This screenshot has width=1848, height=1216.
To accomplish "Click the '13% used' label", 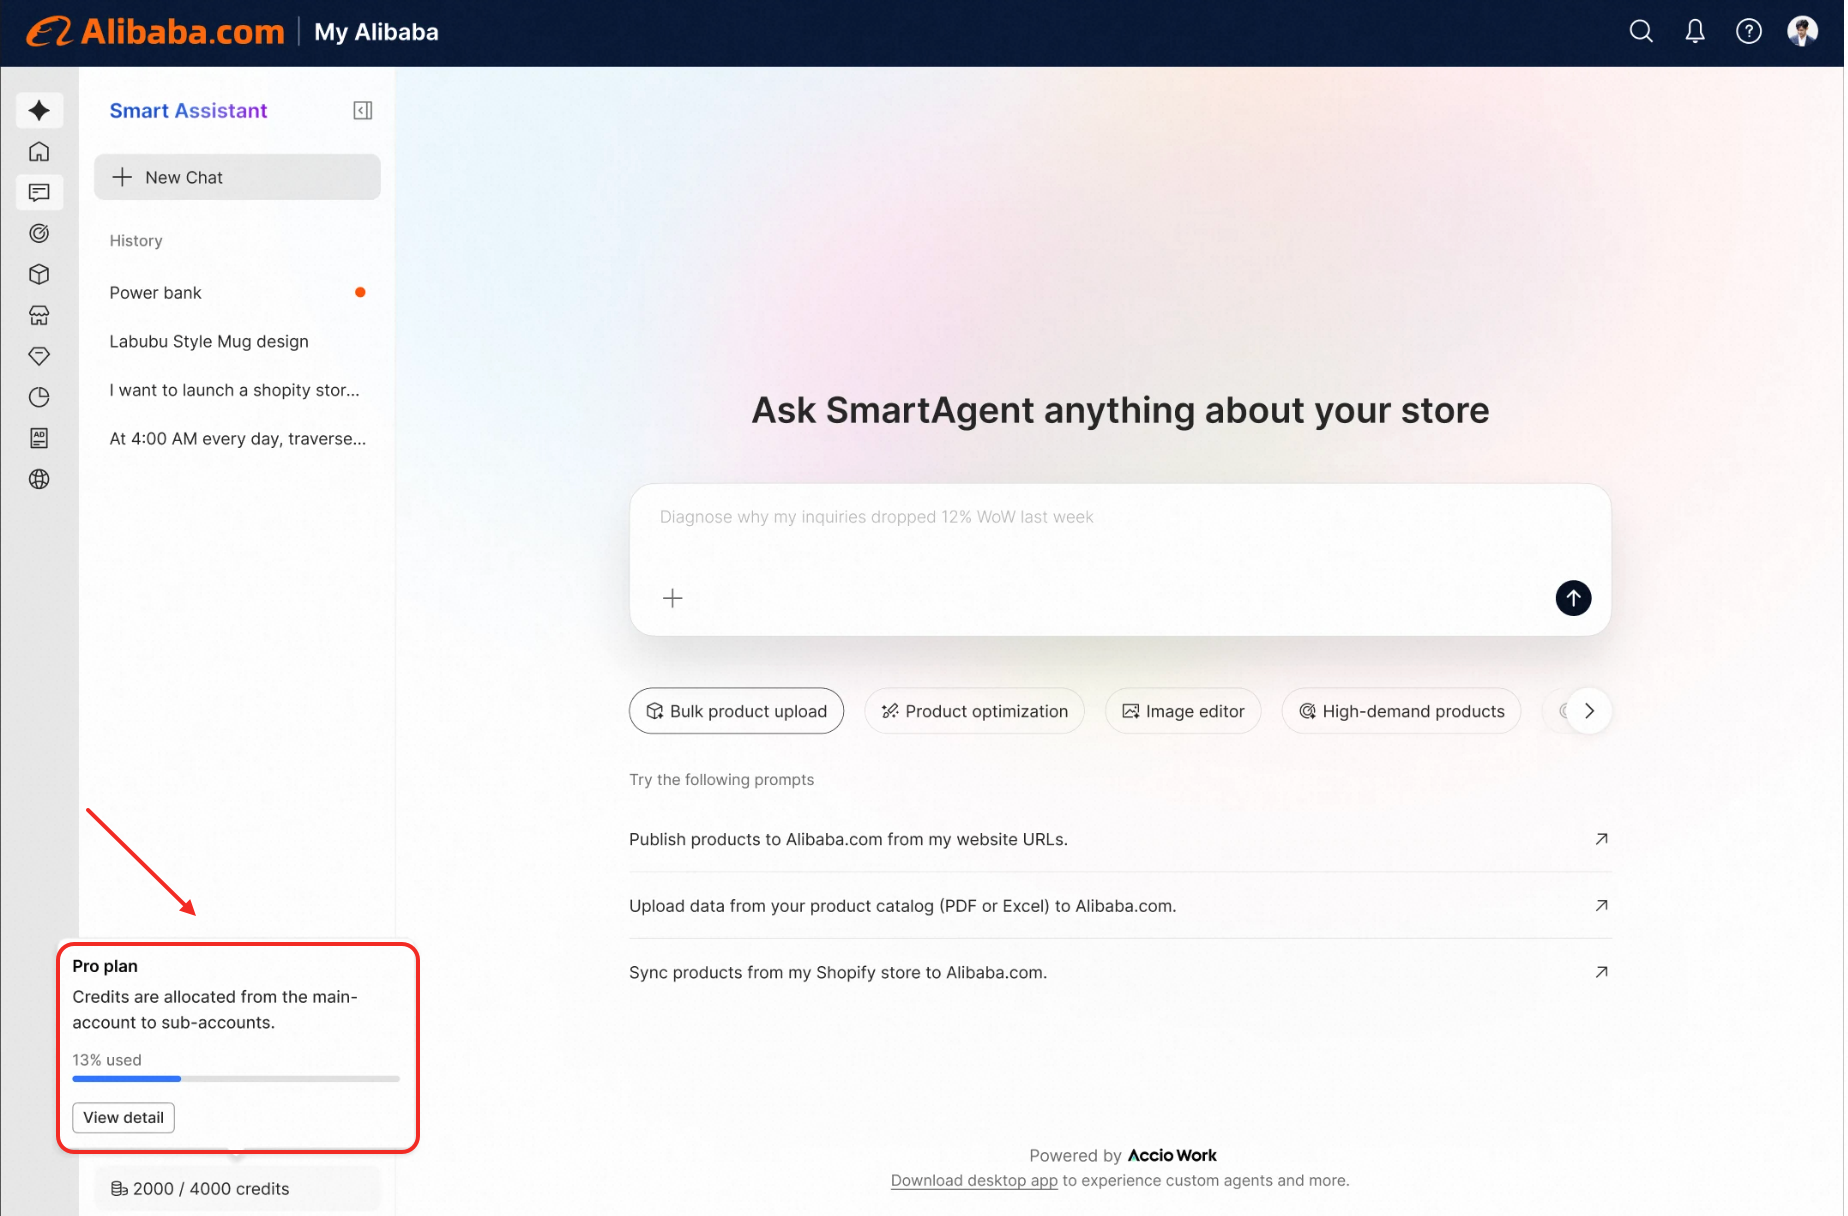I will point(107,1060).
